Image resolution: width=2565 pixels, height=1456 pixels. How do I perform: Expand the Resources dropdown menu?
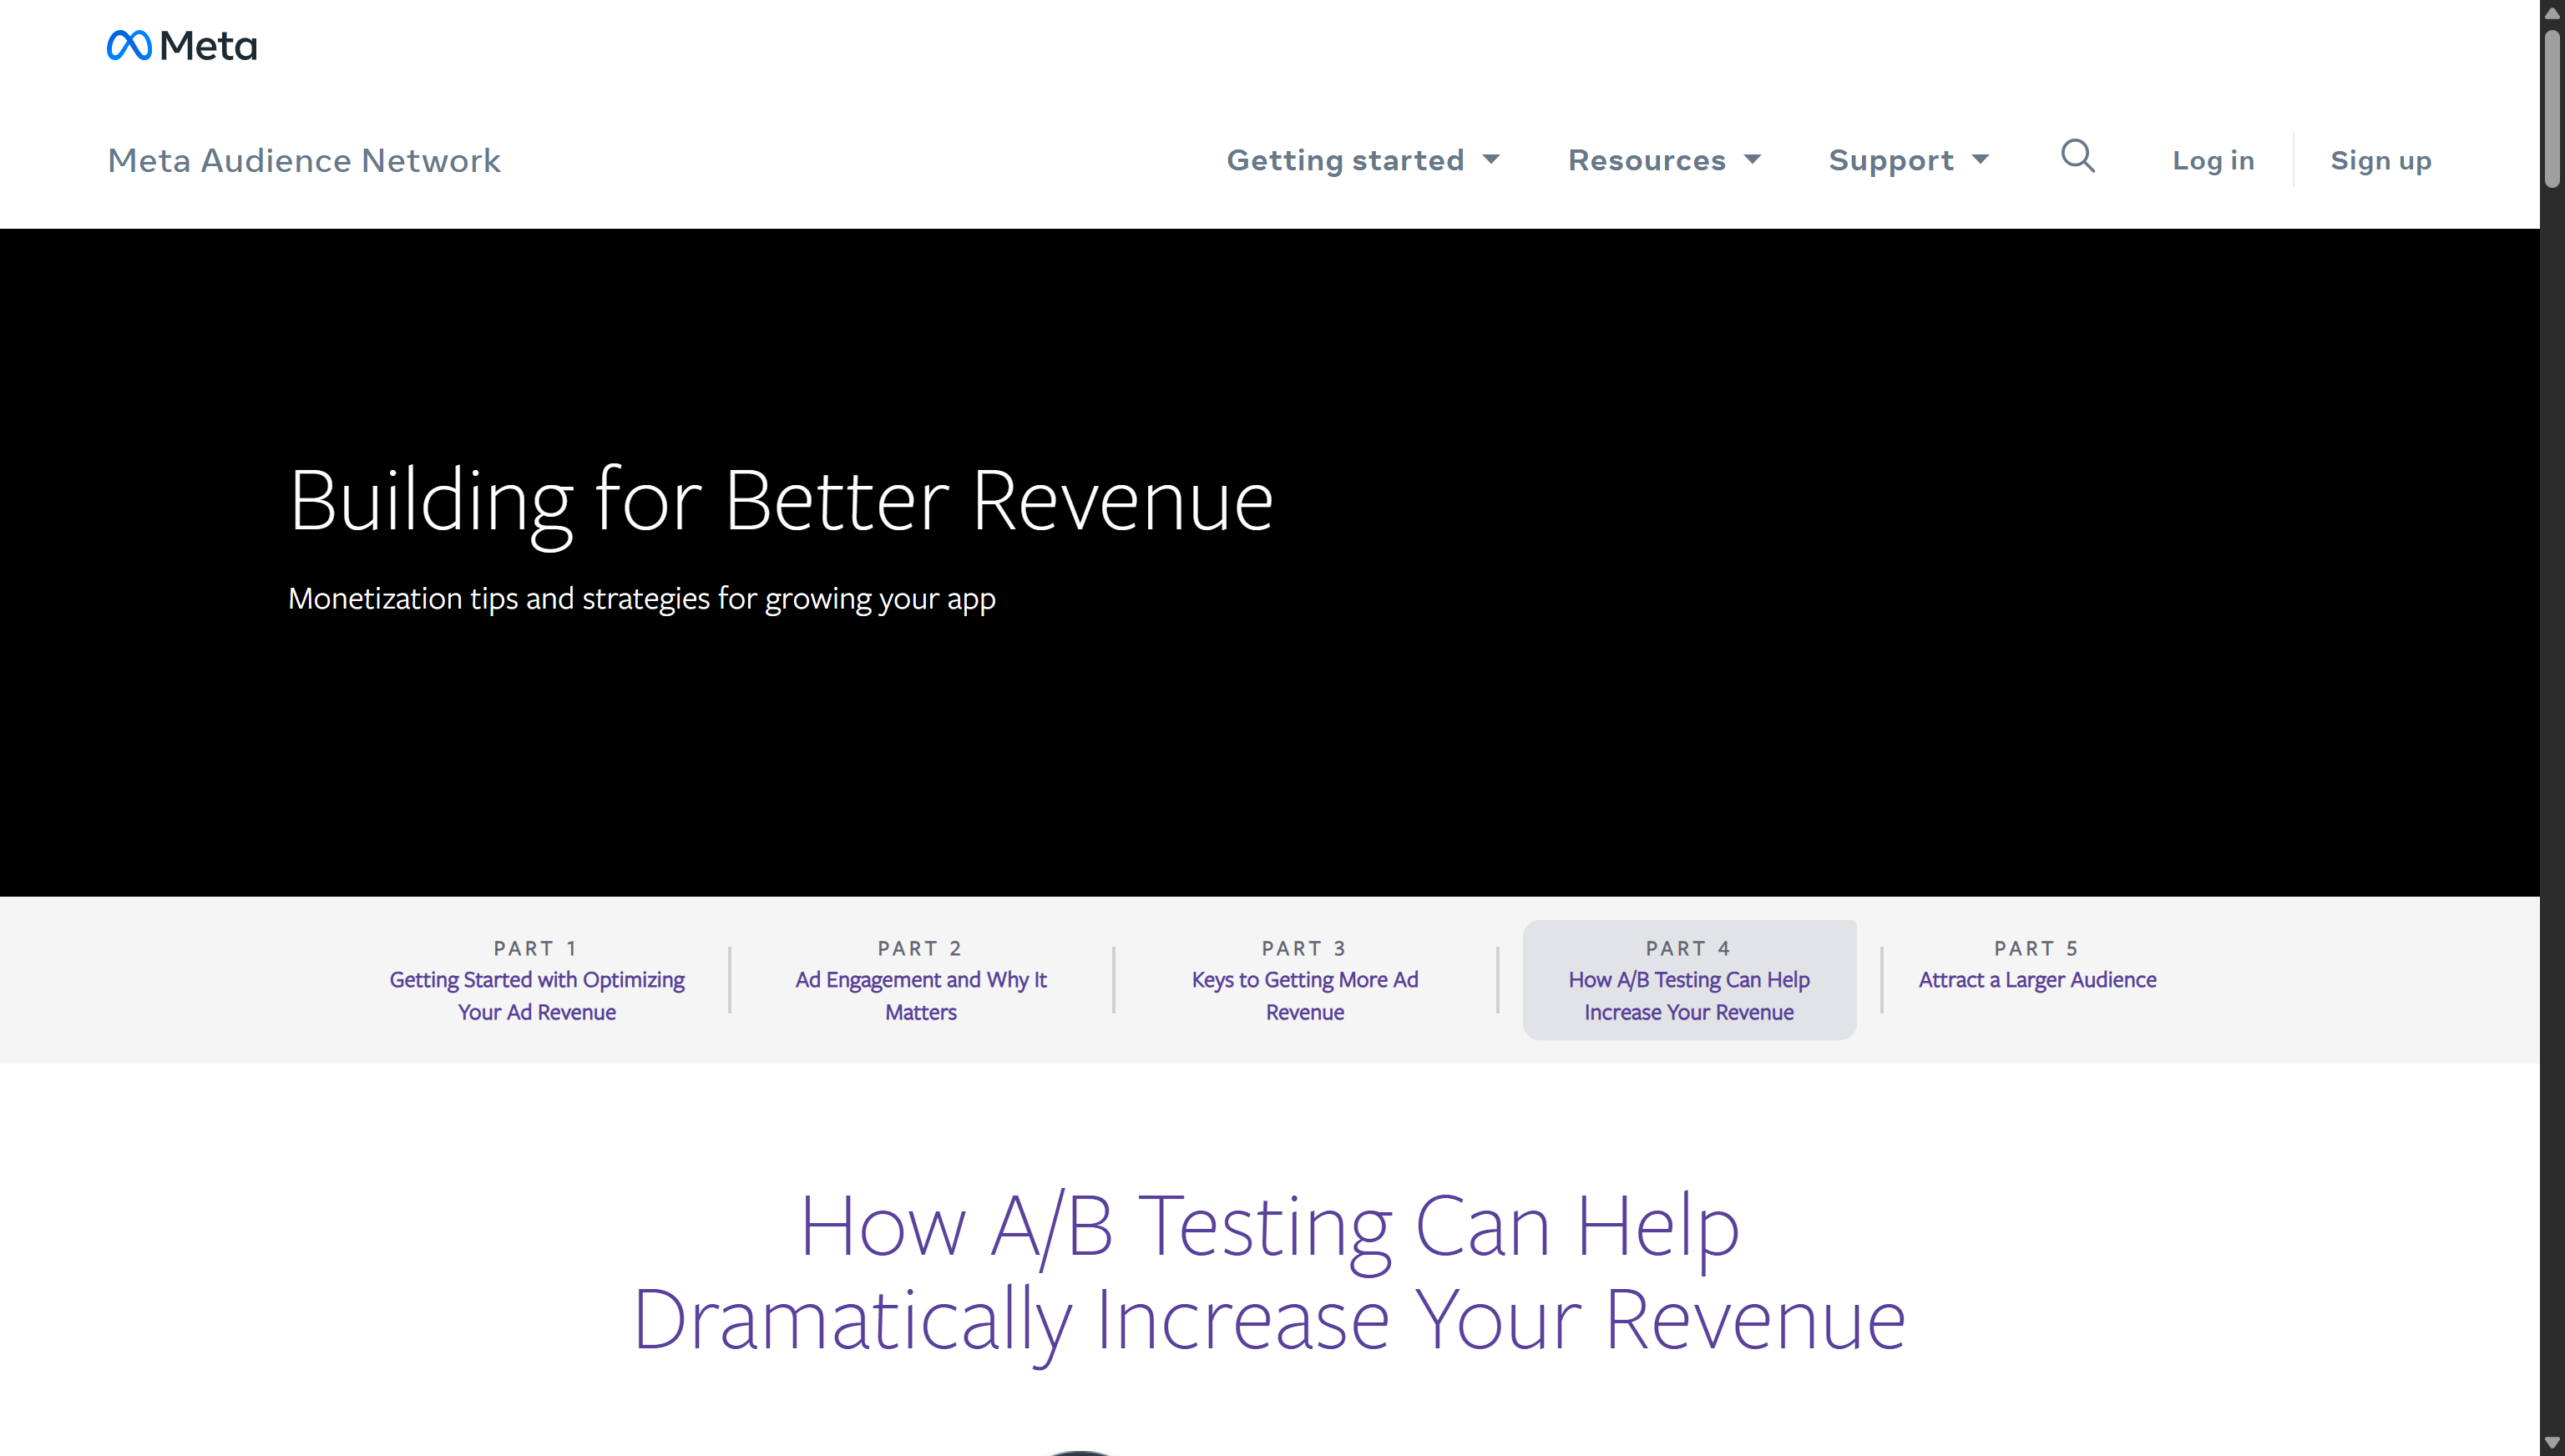(1664, 160)
